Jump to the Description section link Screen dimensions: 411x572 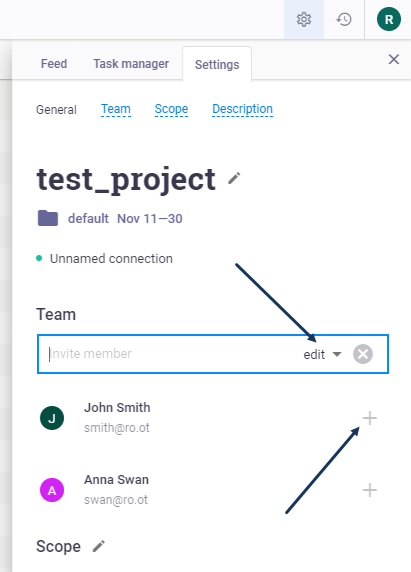[243, 109]
